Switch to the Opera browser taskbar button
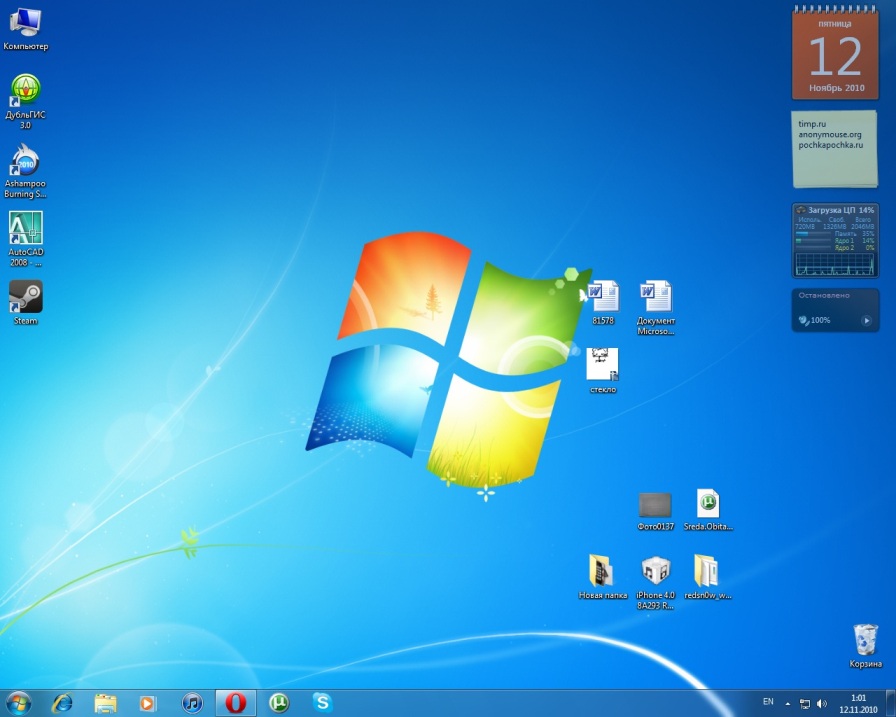The height and width of the screenshot is (717, 896). (x=235, y=703)
